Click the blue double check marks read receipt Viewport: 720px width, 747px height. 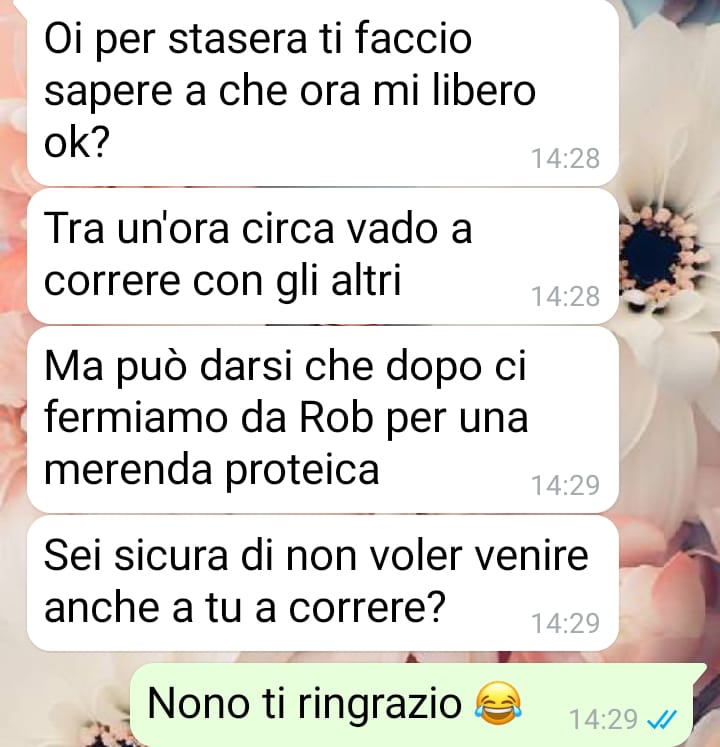(x=662, y=720)
